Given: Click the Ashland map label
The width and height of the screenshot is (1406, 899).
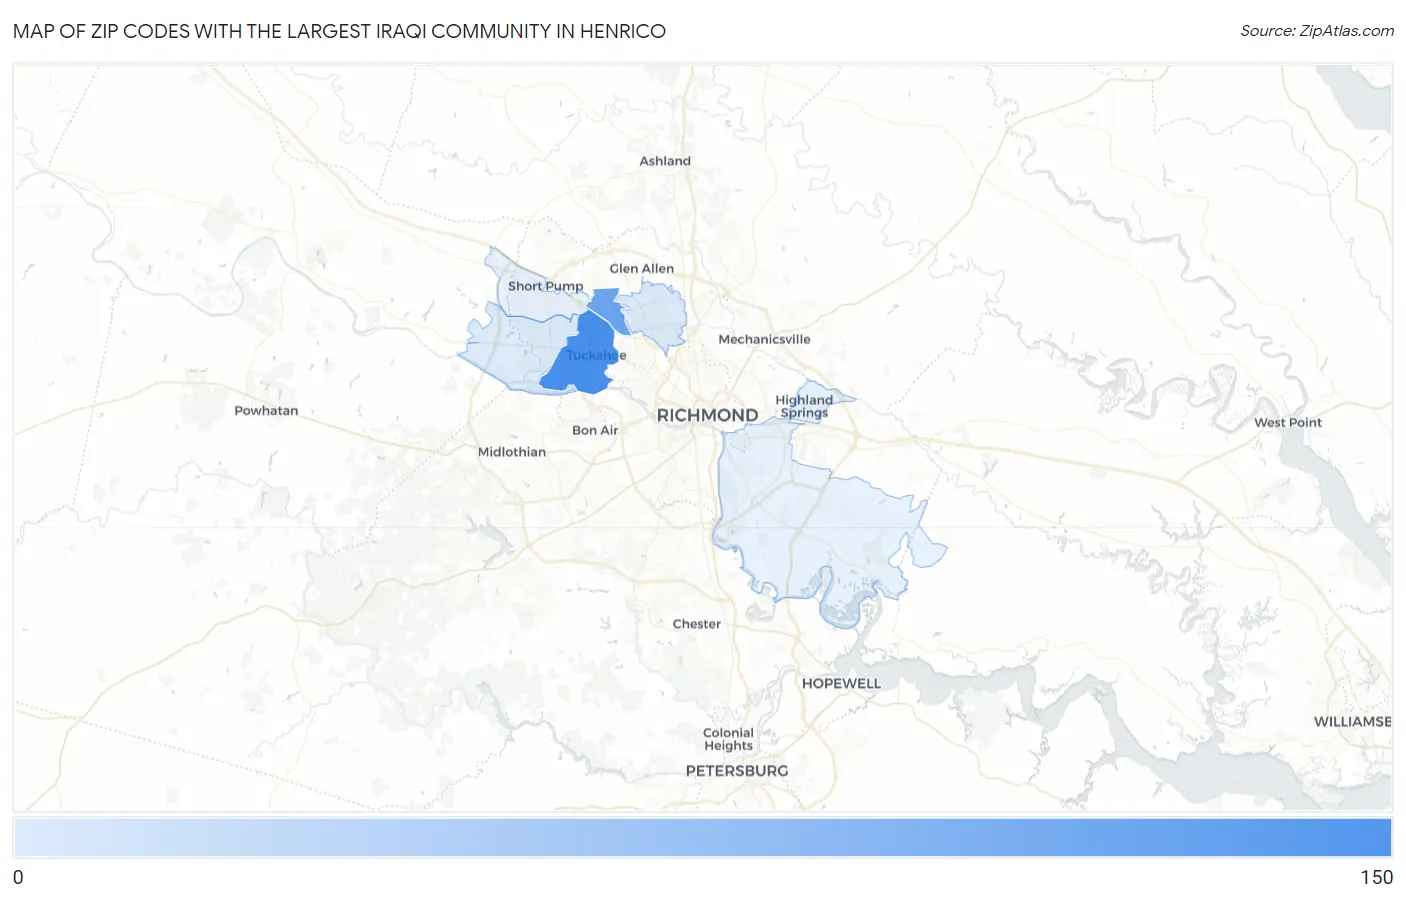Looking at the screenshot, I should (x=665, y=161).
